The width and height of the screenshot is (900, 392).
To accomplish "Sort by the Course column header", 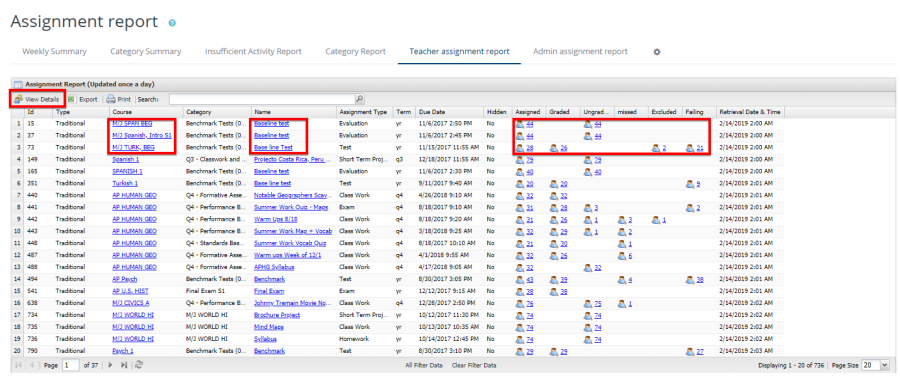I will (x=146, y=112).
